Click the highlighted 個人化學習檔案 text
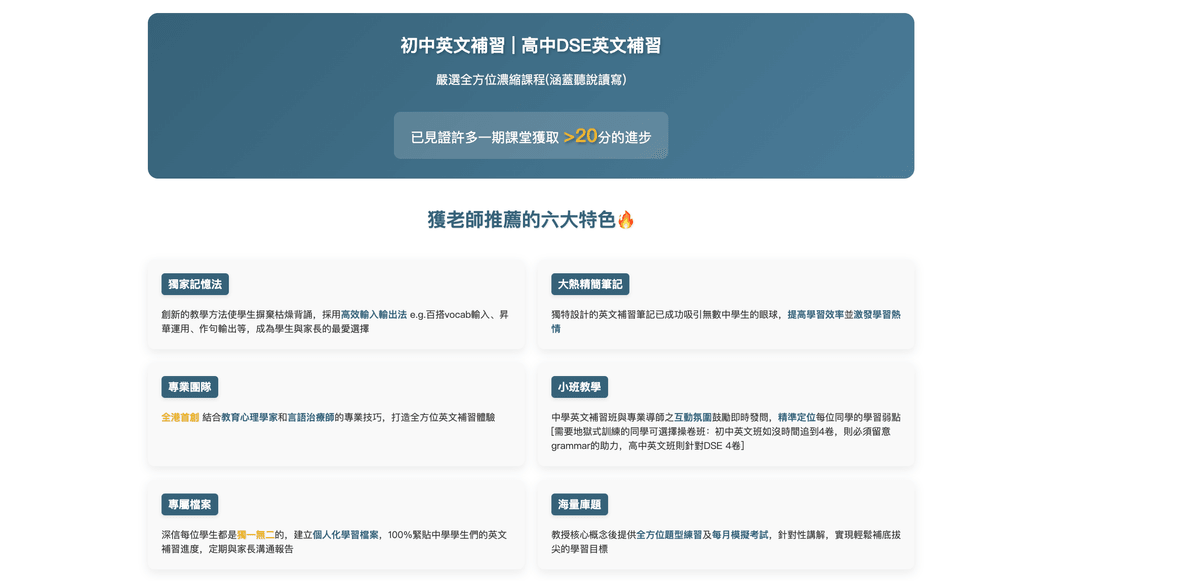 coord(346,535)
